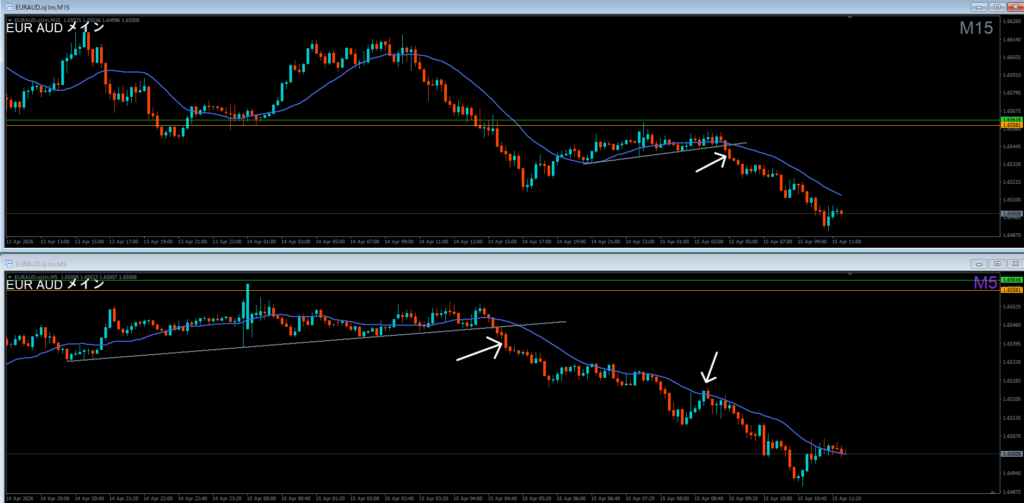Minimize the M5 chart window
Viewport: 1024px width, 503px height.
[x=979, y=263]
